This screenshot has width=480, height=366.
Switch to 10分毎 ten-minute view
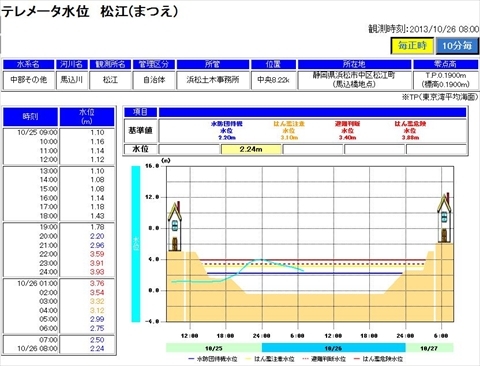pos(457,45)
